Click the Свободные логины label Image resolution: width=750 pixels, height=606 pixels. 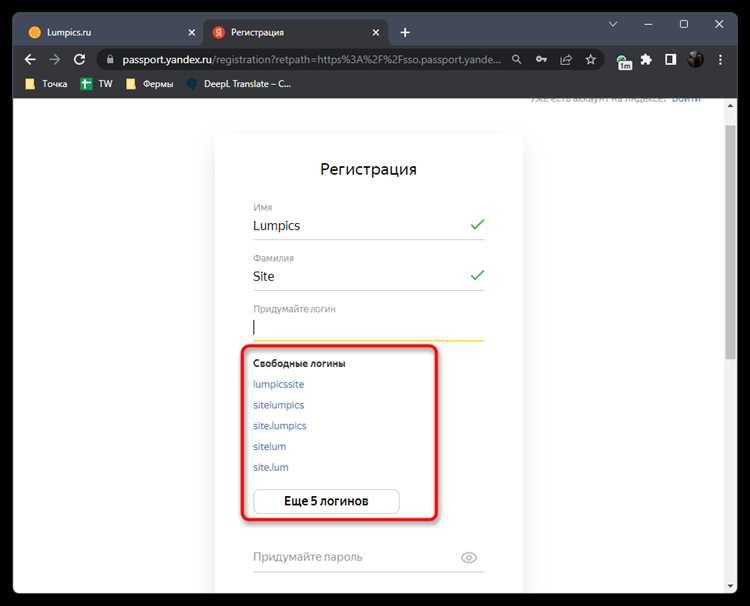pos(299,364)
